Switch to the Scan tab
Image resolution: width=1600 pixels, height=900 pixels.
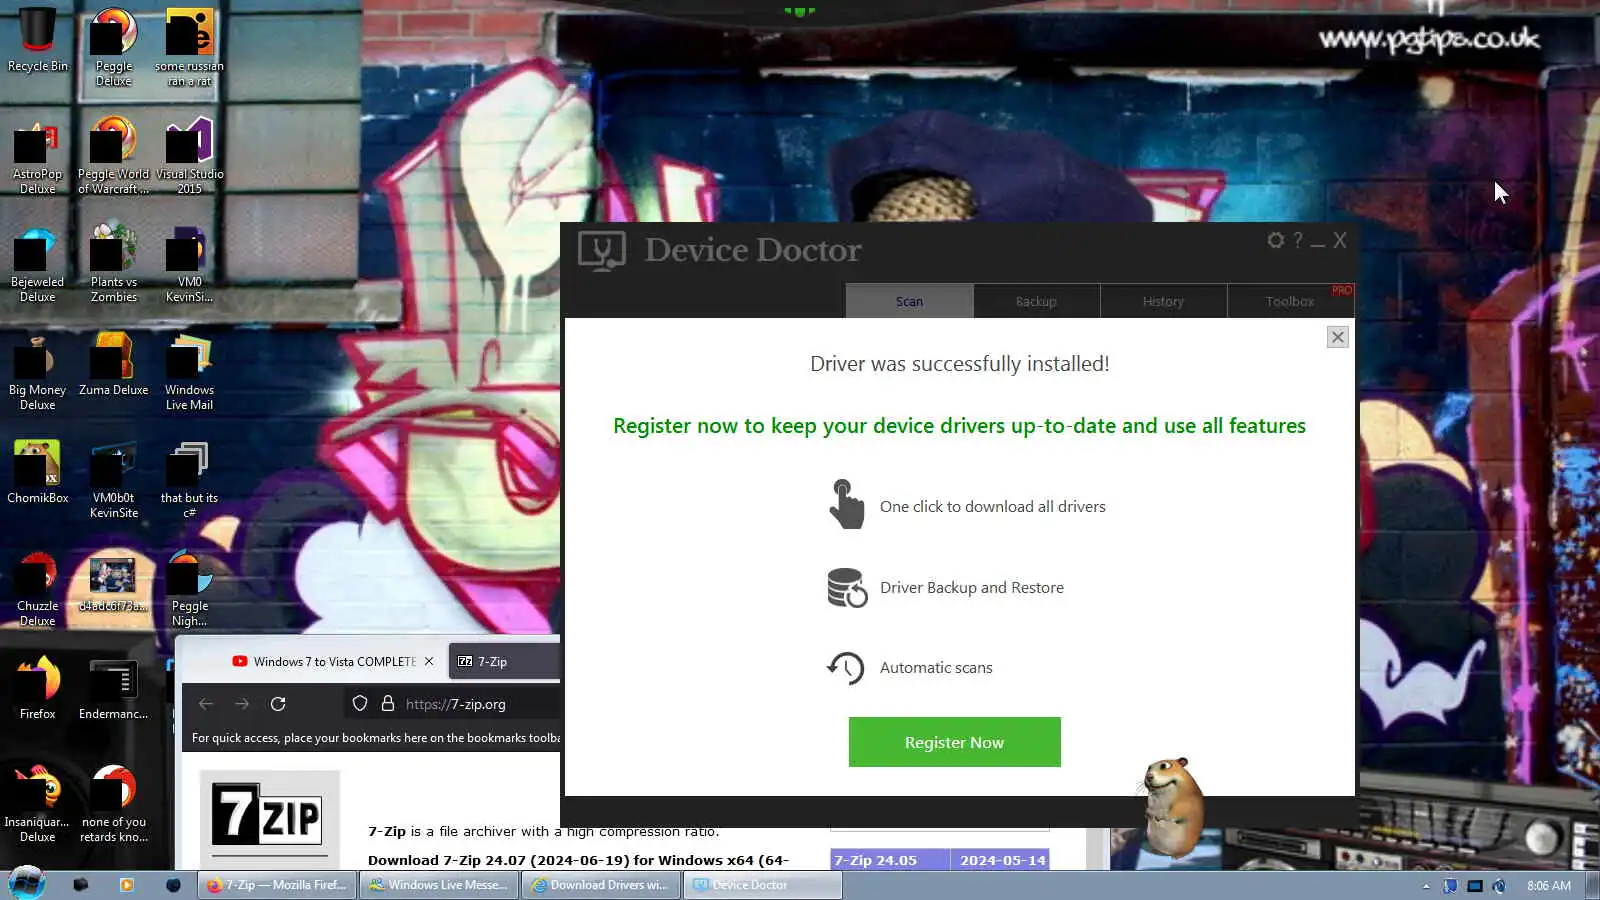pos(909,301)
